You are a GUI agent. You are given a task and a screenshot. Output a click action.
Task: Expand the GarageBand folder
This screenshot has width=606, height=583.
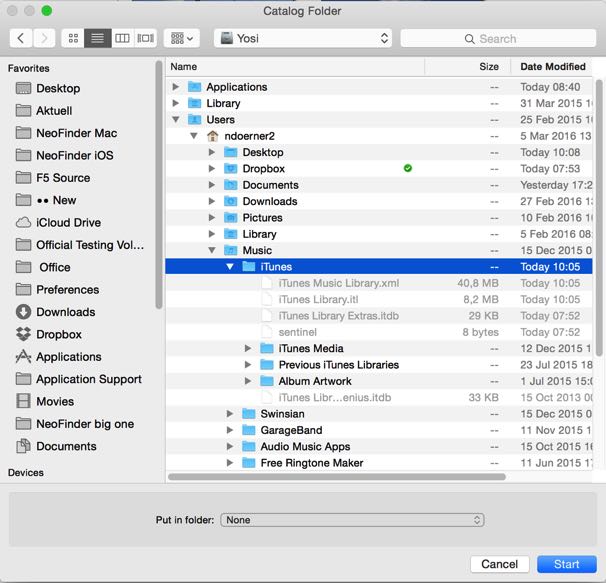[x=230, y=430]
